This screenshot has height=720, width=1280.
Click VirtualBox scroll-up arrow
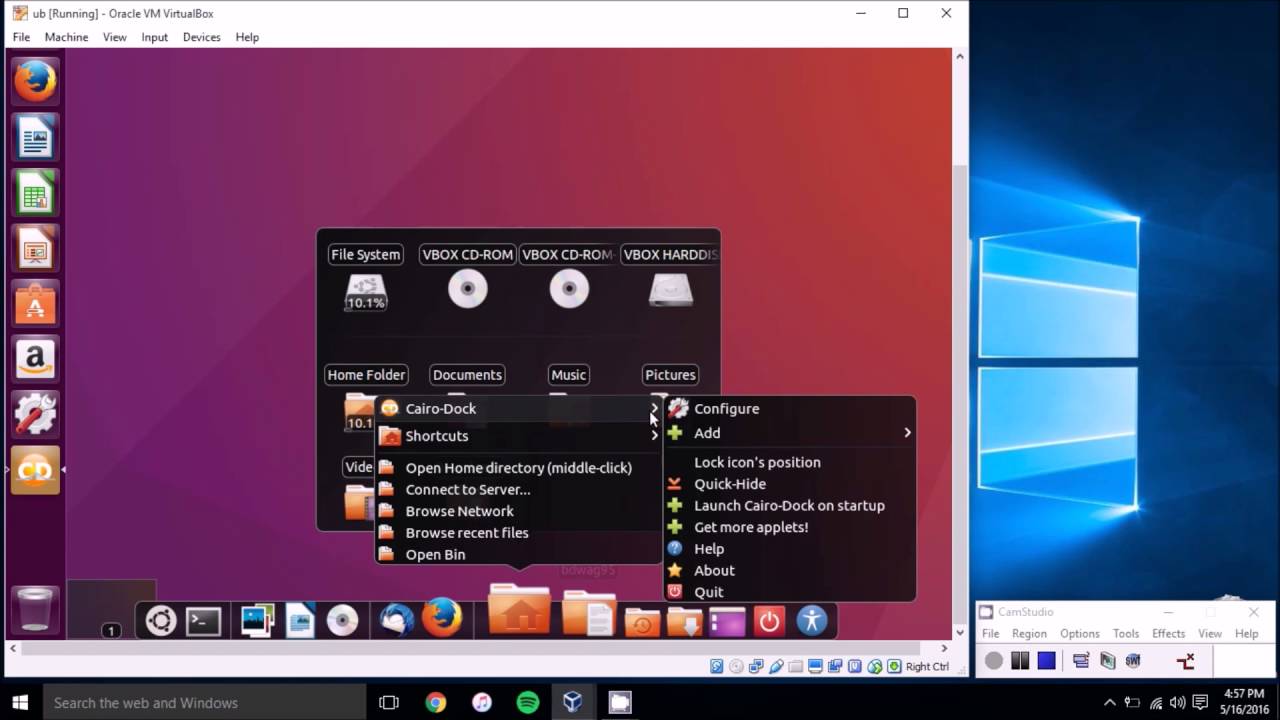pos(960,57)
